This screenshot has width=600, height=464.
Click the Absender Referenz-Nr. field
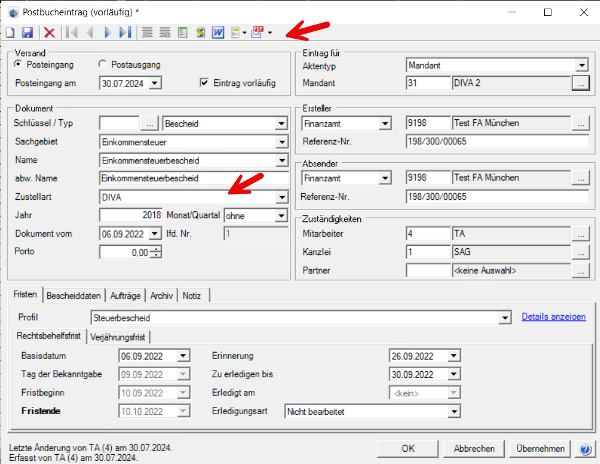[497, 197]
